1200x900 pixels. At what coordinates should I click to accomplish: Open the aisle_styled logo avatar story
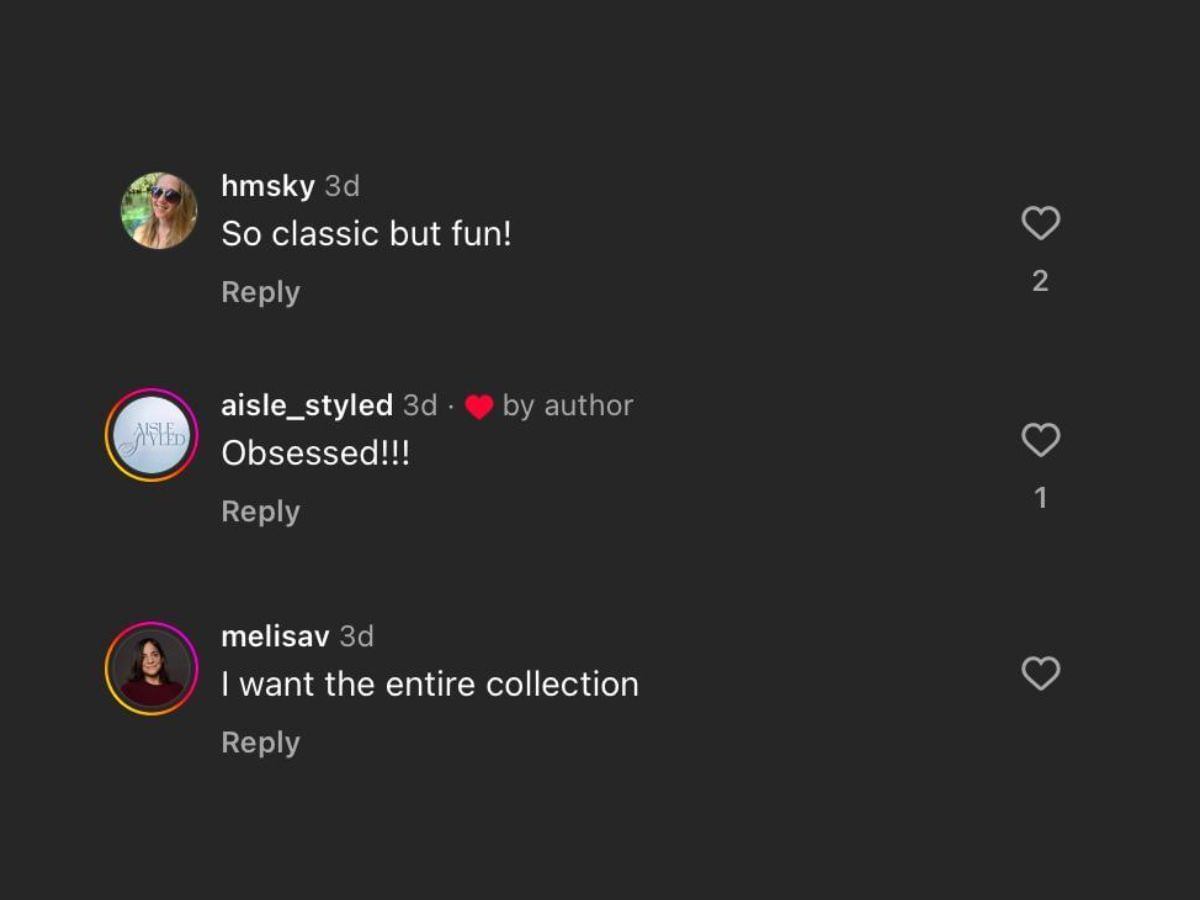click(x=151, y=435)
